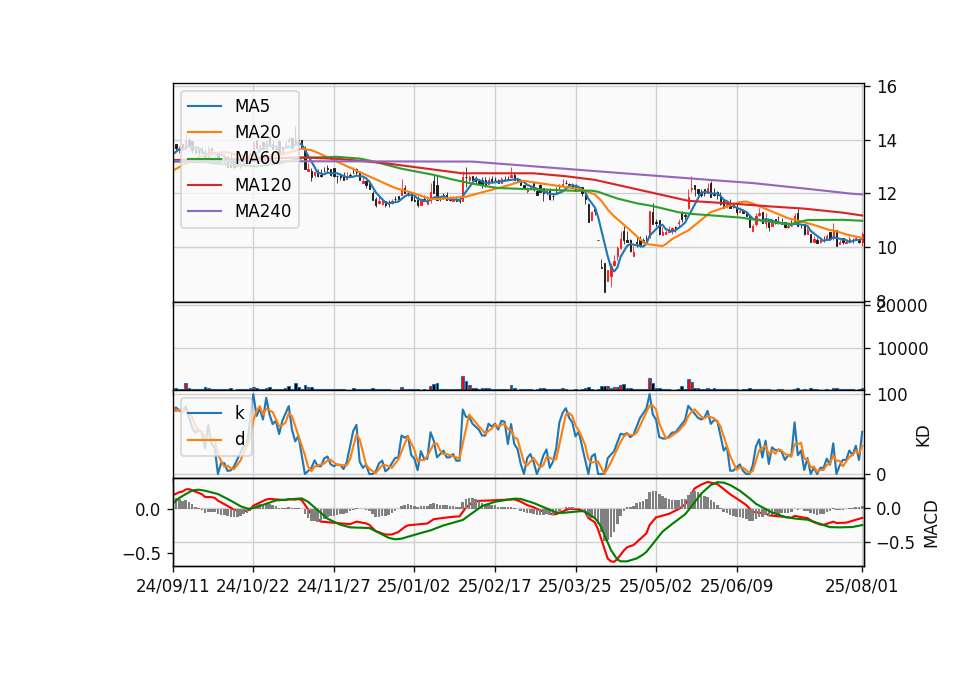This screenshot has height=690, width=960.
Task: Click the MA240 legend label
Action: coord(263,211)
